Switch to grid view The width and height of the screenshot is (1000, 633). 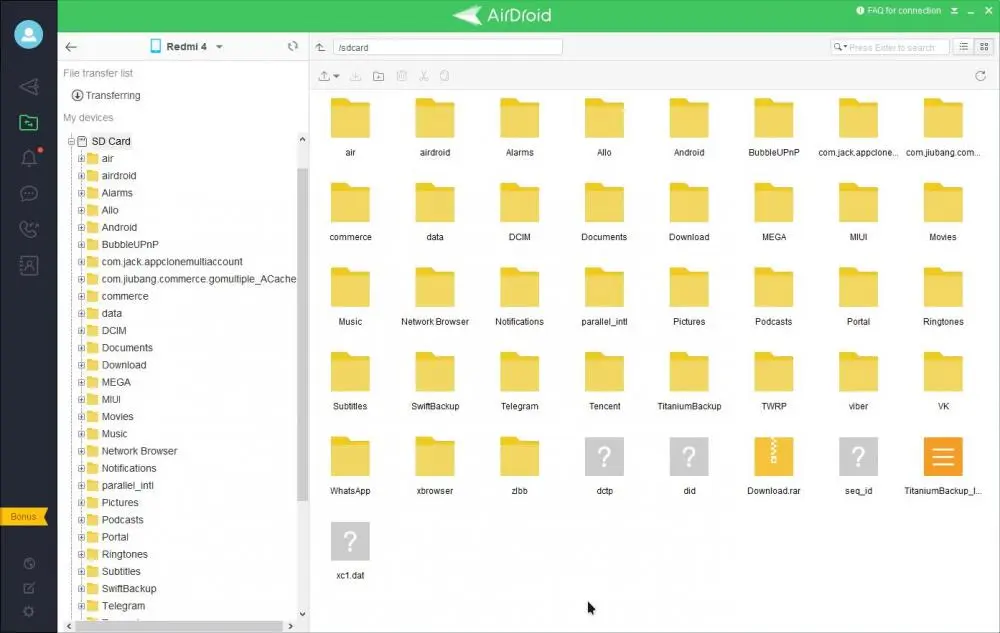pyautogui.click(x=984, y=47)
